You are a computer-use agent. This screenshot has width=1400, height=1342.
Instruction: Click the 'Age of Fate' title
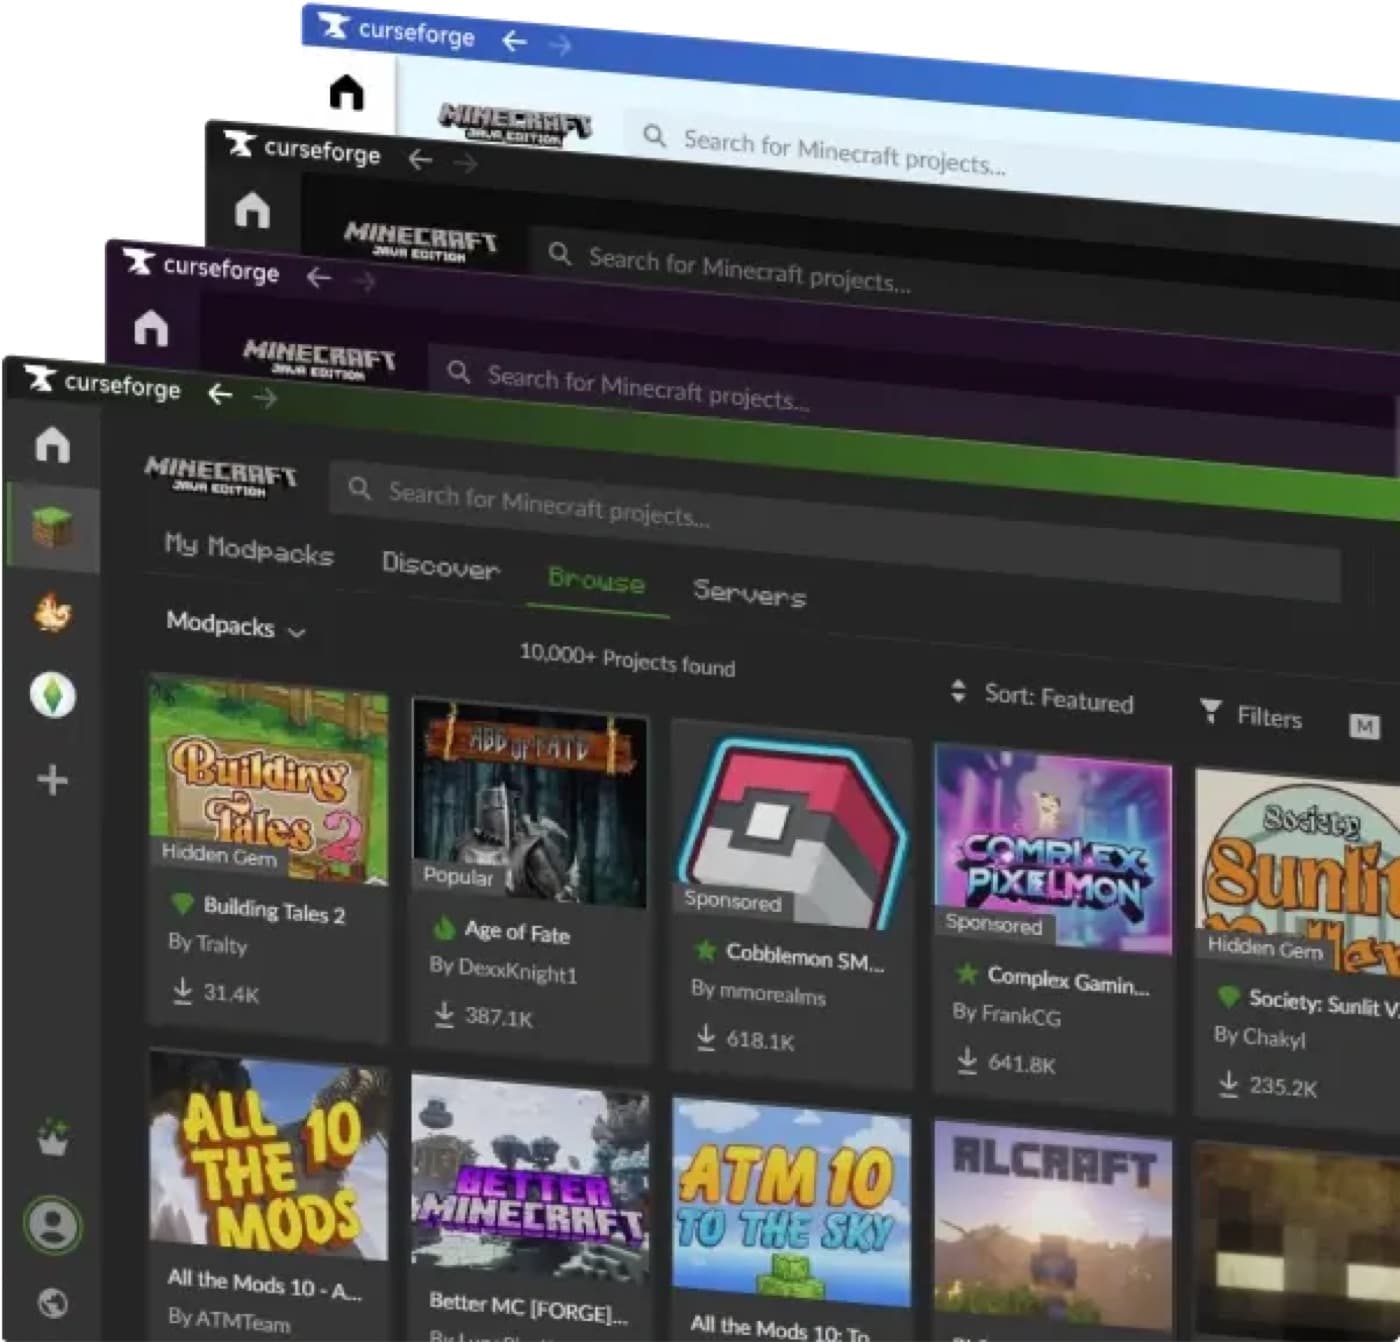pyautogui.click(x=517, y=932)
